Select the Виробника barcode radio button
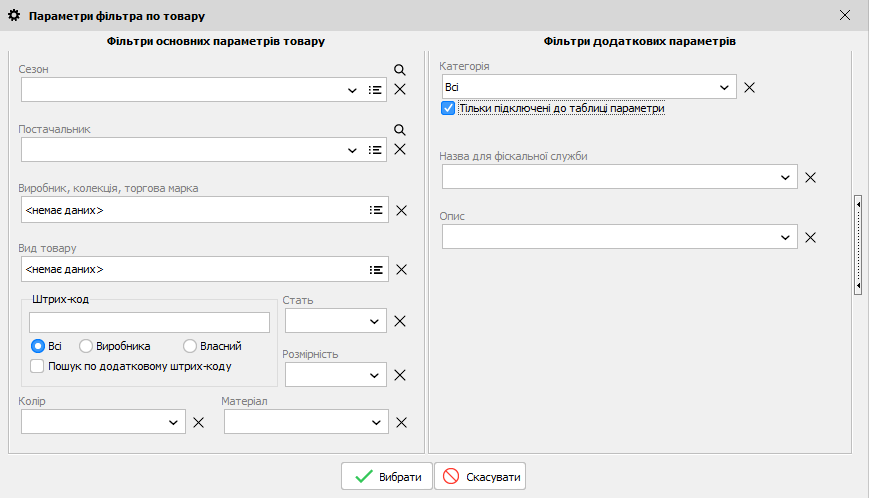Viewport: 869px width, 498px height. coord(86,346)
